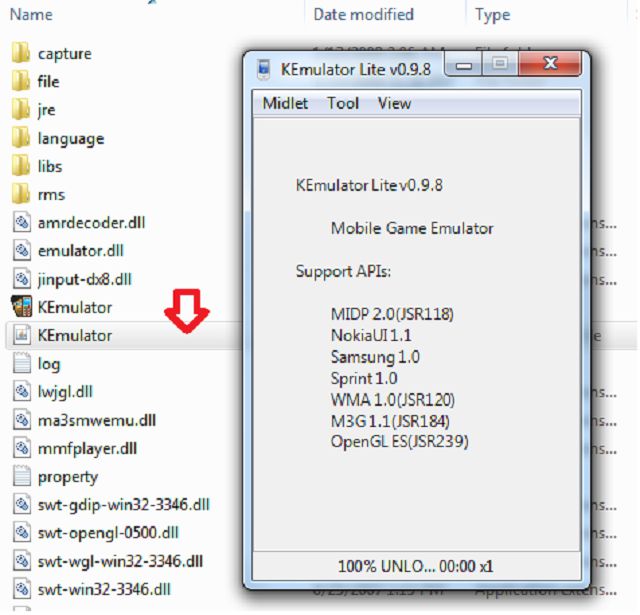Viewport: 640px width, 615px height.
Task: Select the highlighted KEmulator file icon
Action: (x=22, y=335)
